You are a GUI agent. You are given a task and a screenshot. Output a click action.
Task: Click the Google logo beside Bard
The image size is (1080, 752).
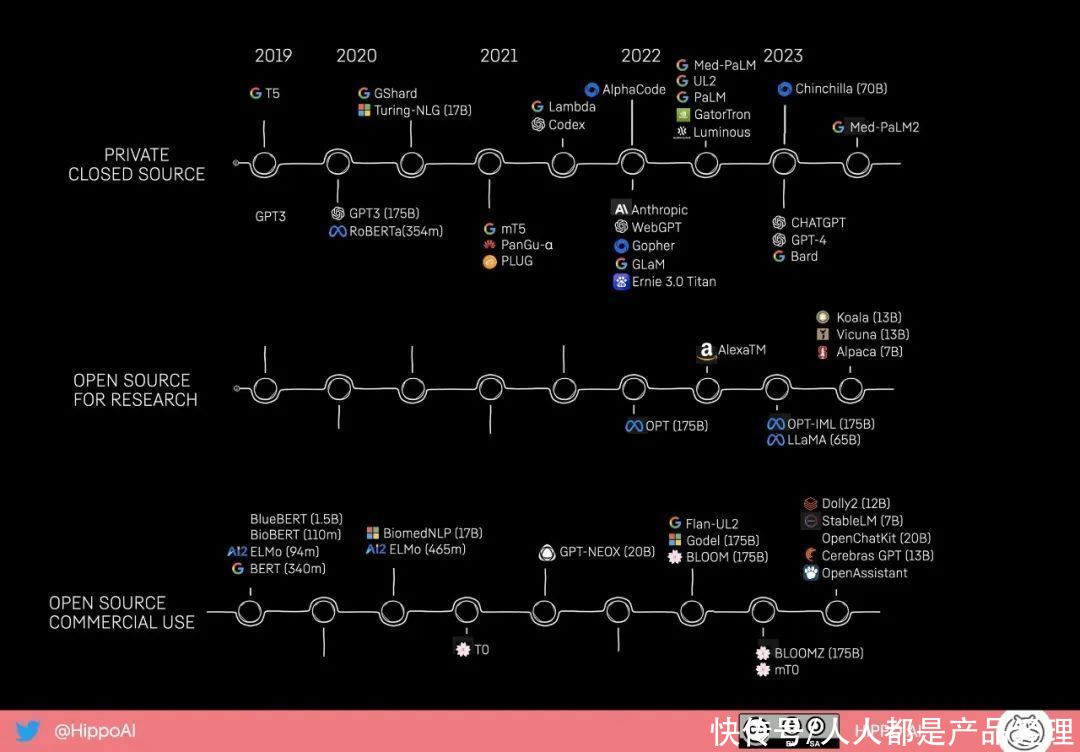pyautogui.click(x=780, y=257)
